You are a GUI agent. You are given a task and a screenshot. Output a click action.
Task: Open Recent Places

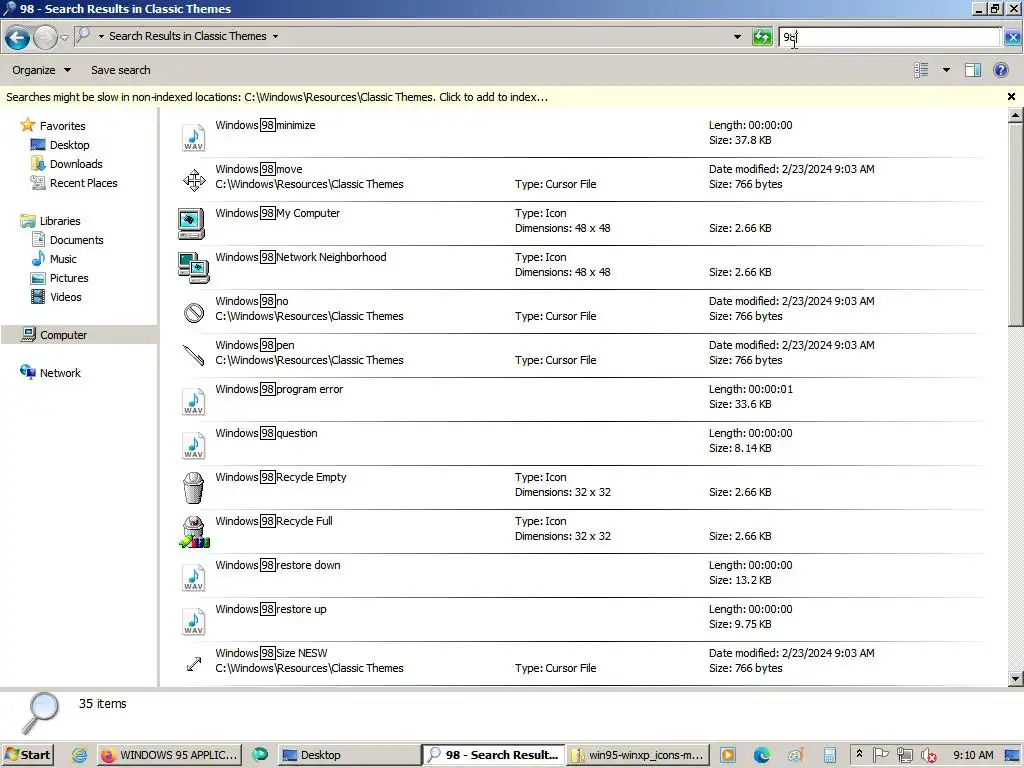coord(84,183)
